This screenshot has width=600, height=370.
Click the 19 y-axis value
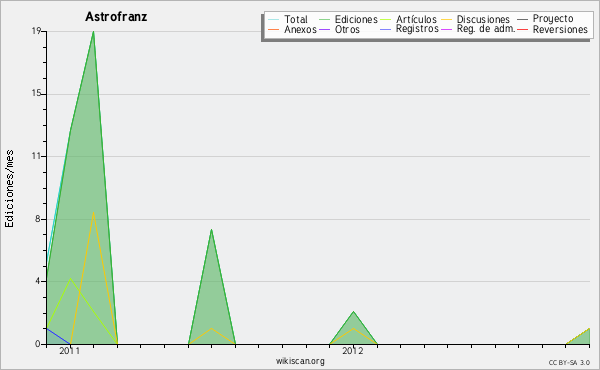point(36,31)
